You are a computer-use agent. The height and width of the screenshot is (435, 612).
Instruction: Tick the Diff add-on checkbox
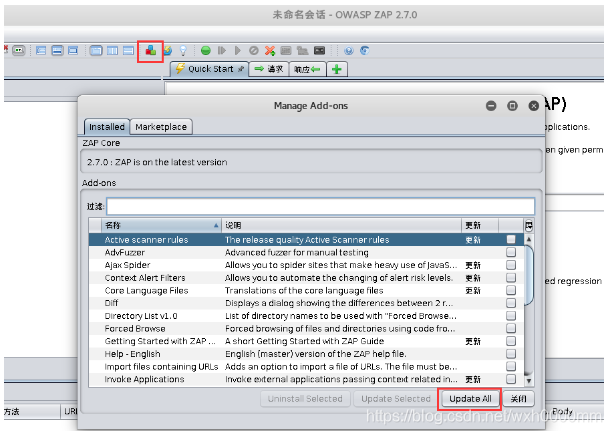pyautogui.click(x=511, y=303)
